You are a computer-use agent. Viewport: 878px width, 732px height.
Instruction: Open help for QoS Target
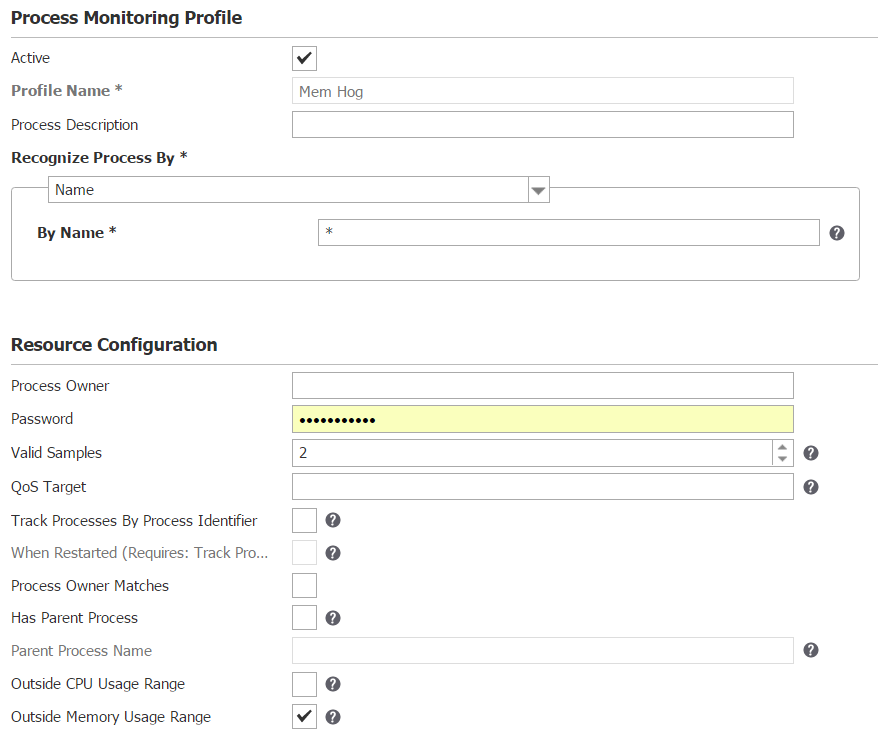click(x=810, y=486)
